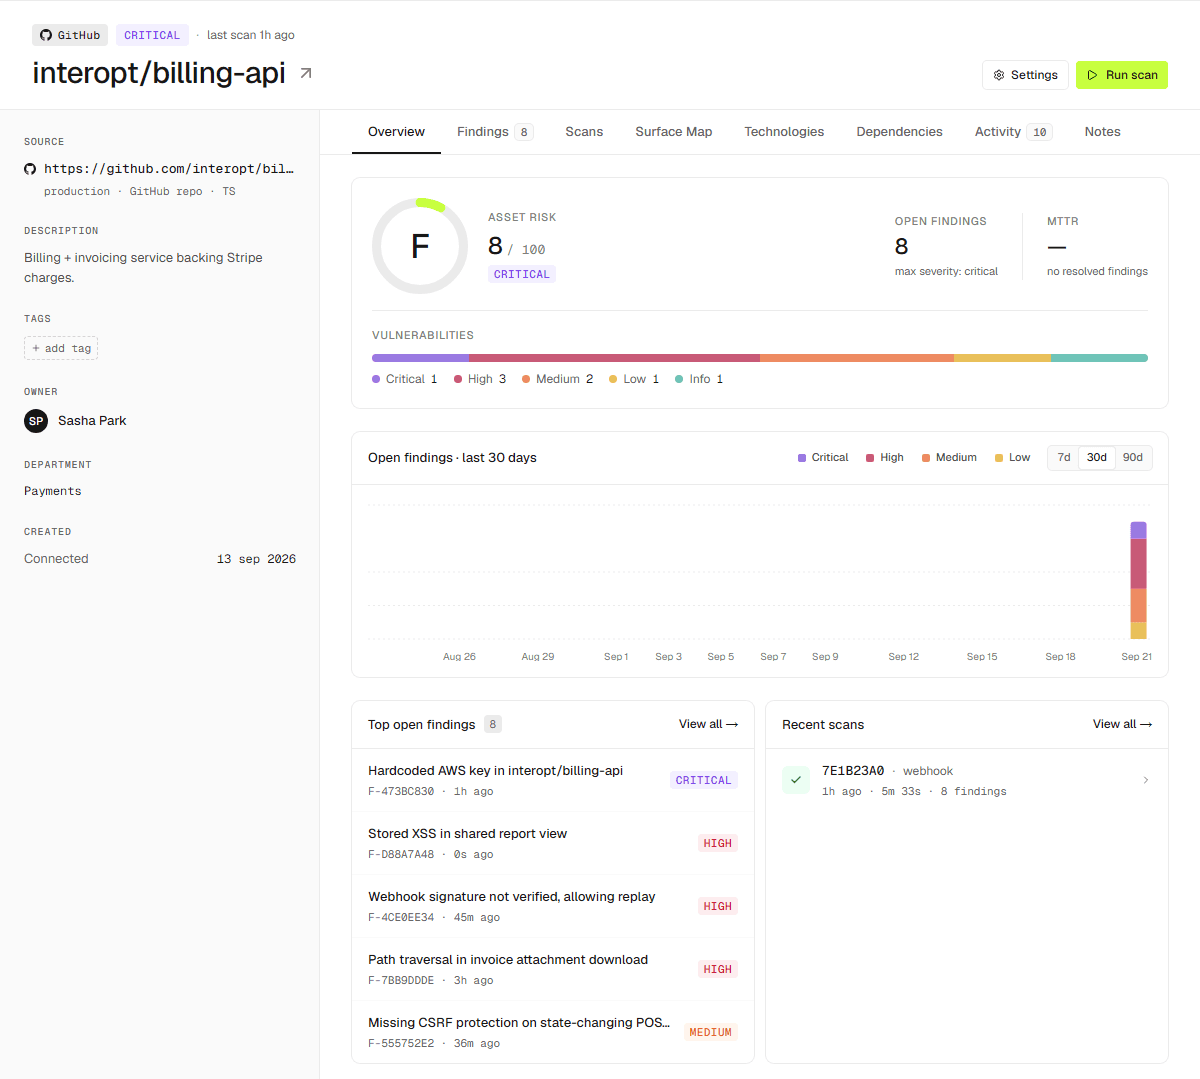Open the Surface Map tab

(674, 132)
